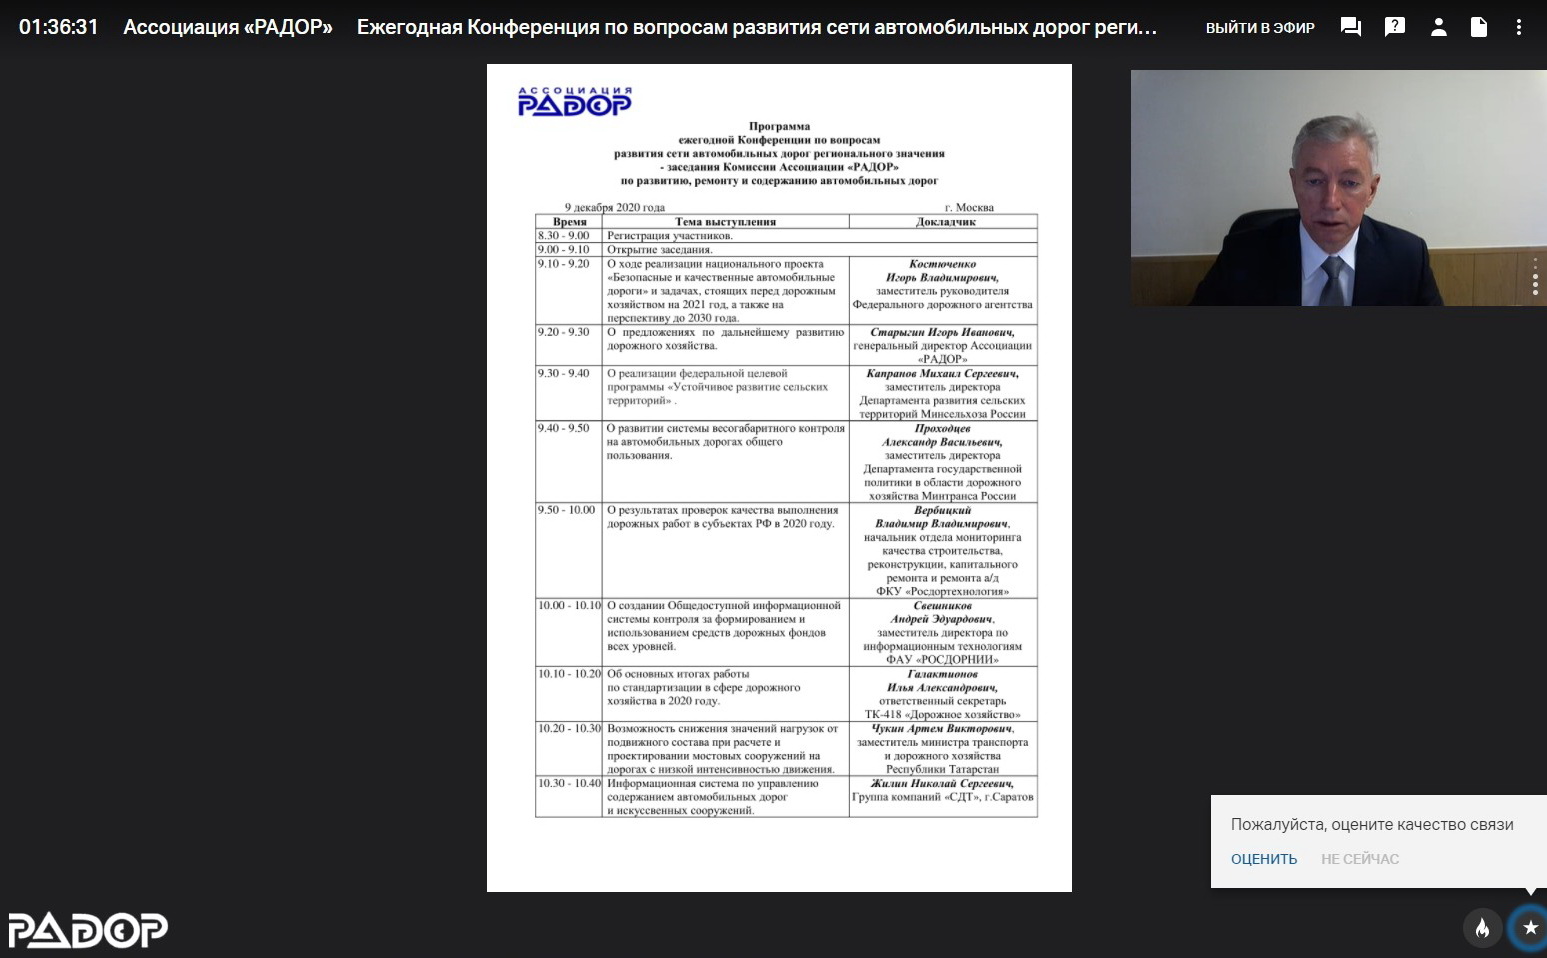Dismiss rating prompt with НЕ СЕЙЧАС

point(1359,859)
